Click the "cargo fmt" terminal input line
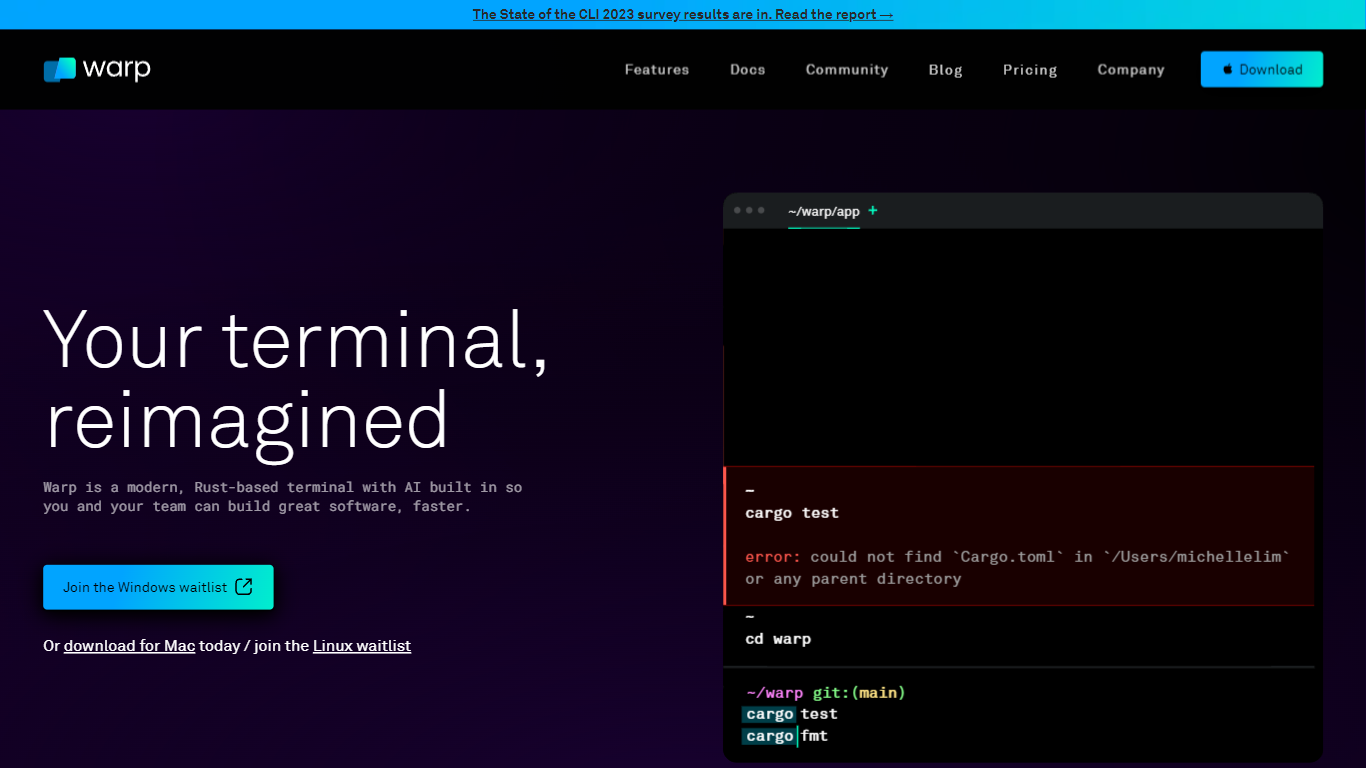The height and width of the screenshot is (768, 1366). click(x=787, y=736)
